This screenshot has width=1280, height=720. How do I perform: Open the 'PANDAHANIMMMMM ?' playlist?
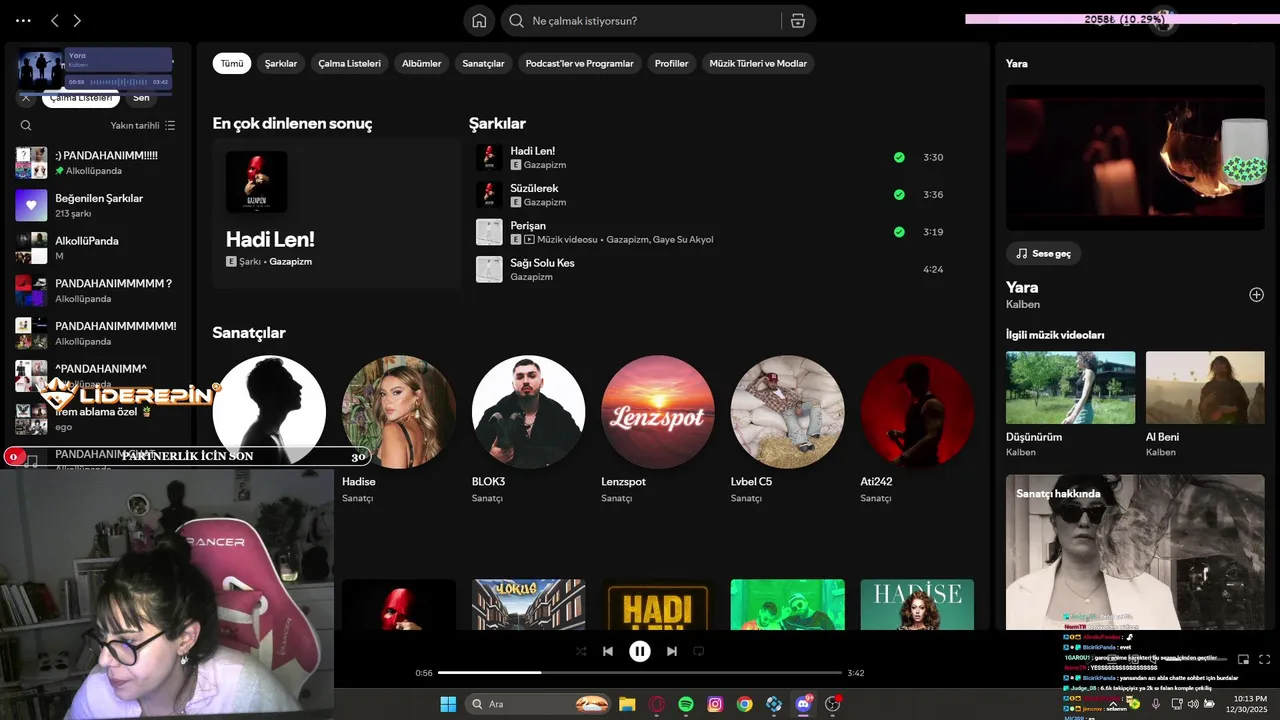coord(97,290)
